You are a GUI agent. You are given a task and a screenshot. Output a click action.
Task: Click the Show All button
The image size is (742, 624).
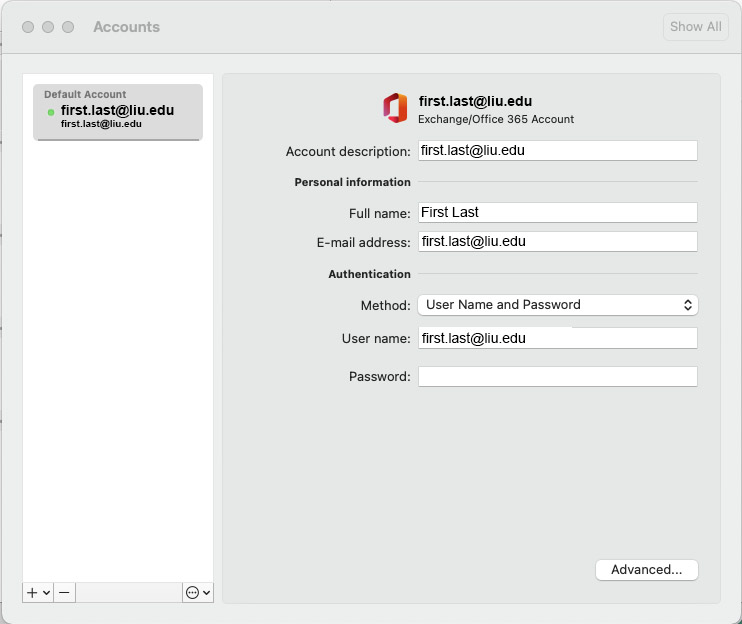pos(695,27)
